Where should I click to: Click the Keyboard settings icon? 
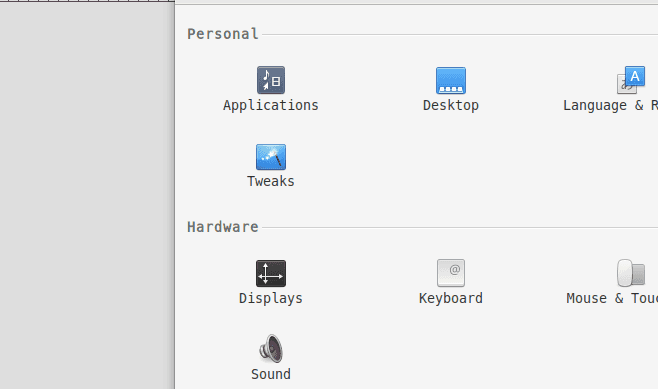(451, 273)
